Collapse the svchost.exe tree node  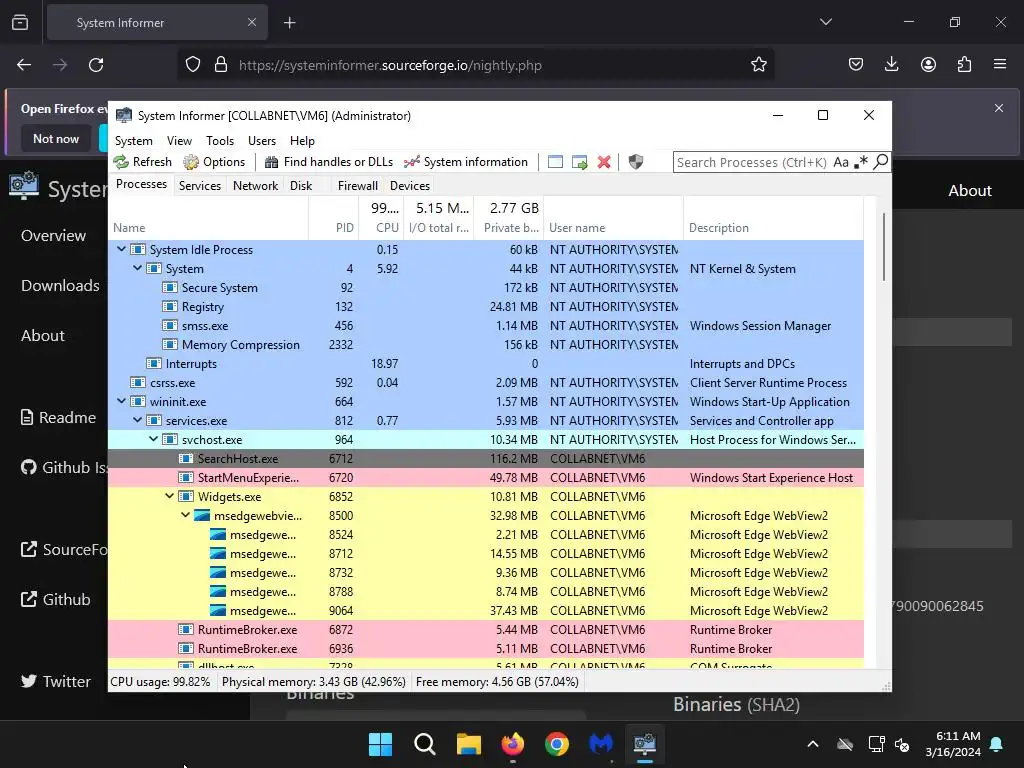(153, 439)
